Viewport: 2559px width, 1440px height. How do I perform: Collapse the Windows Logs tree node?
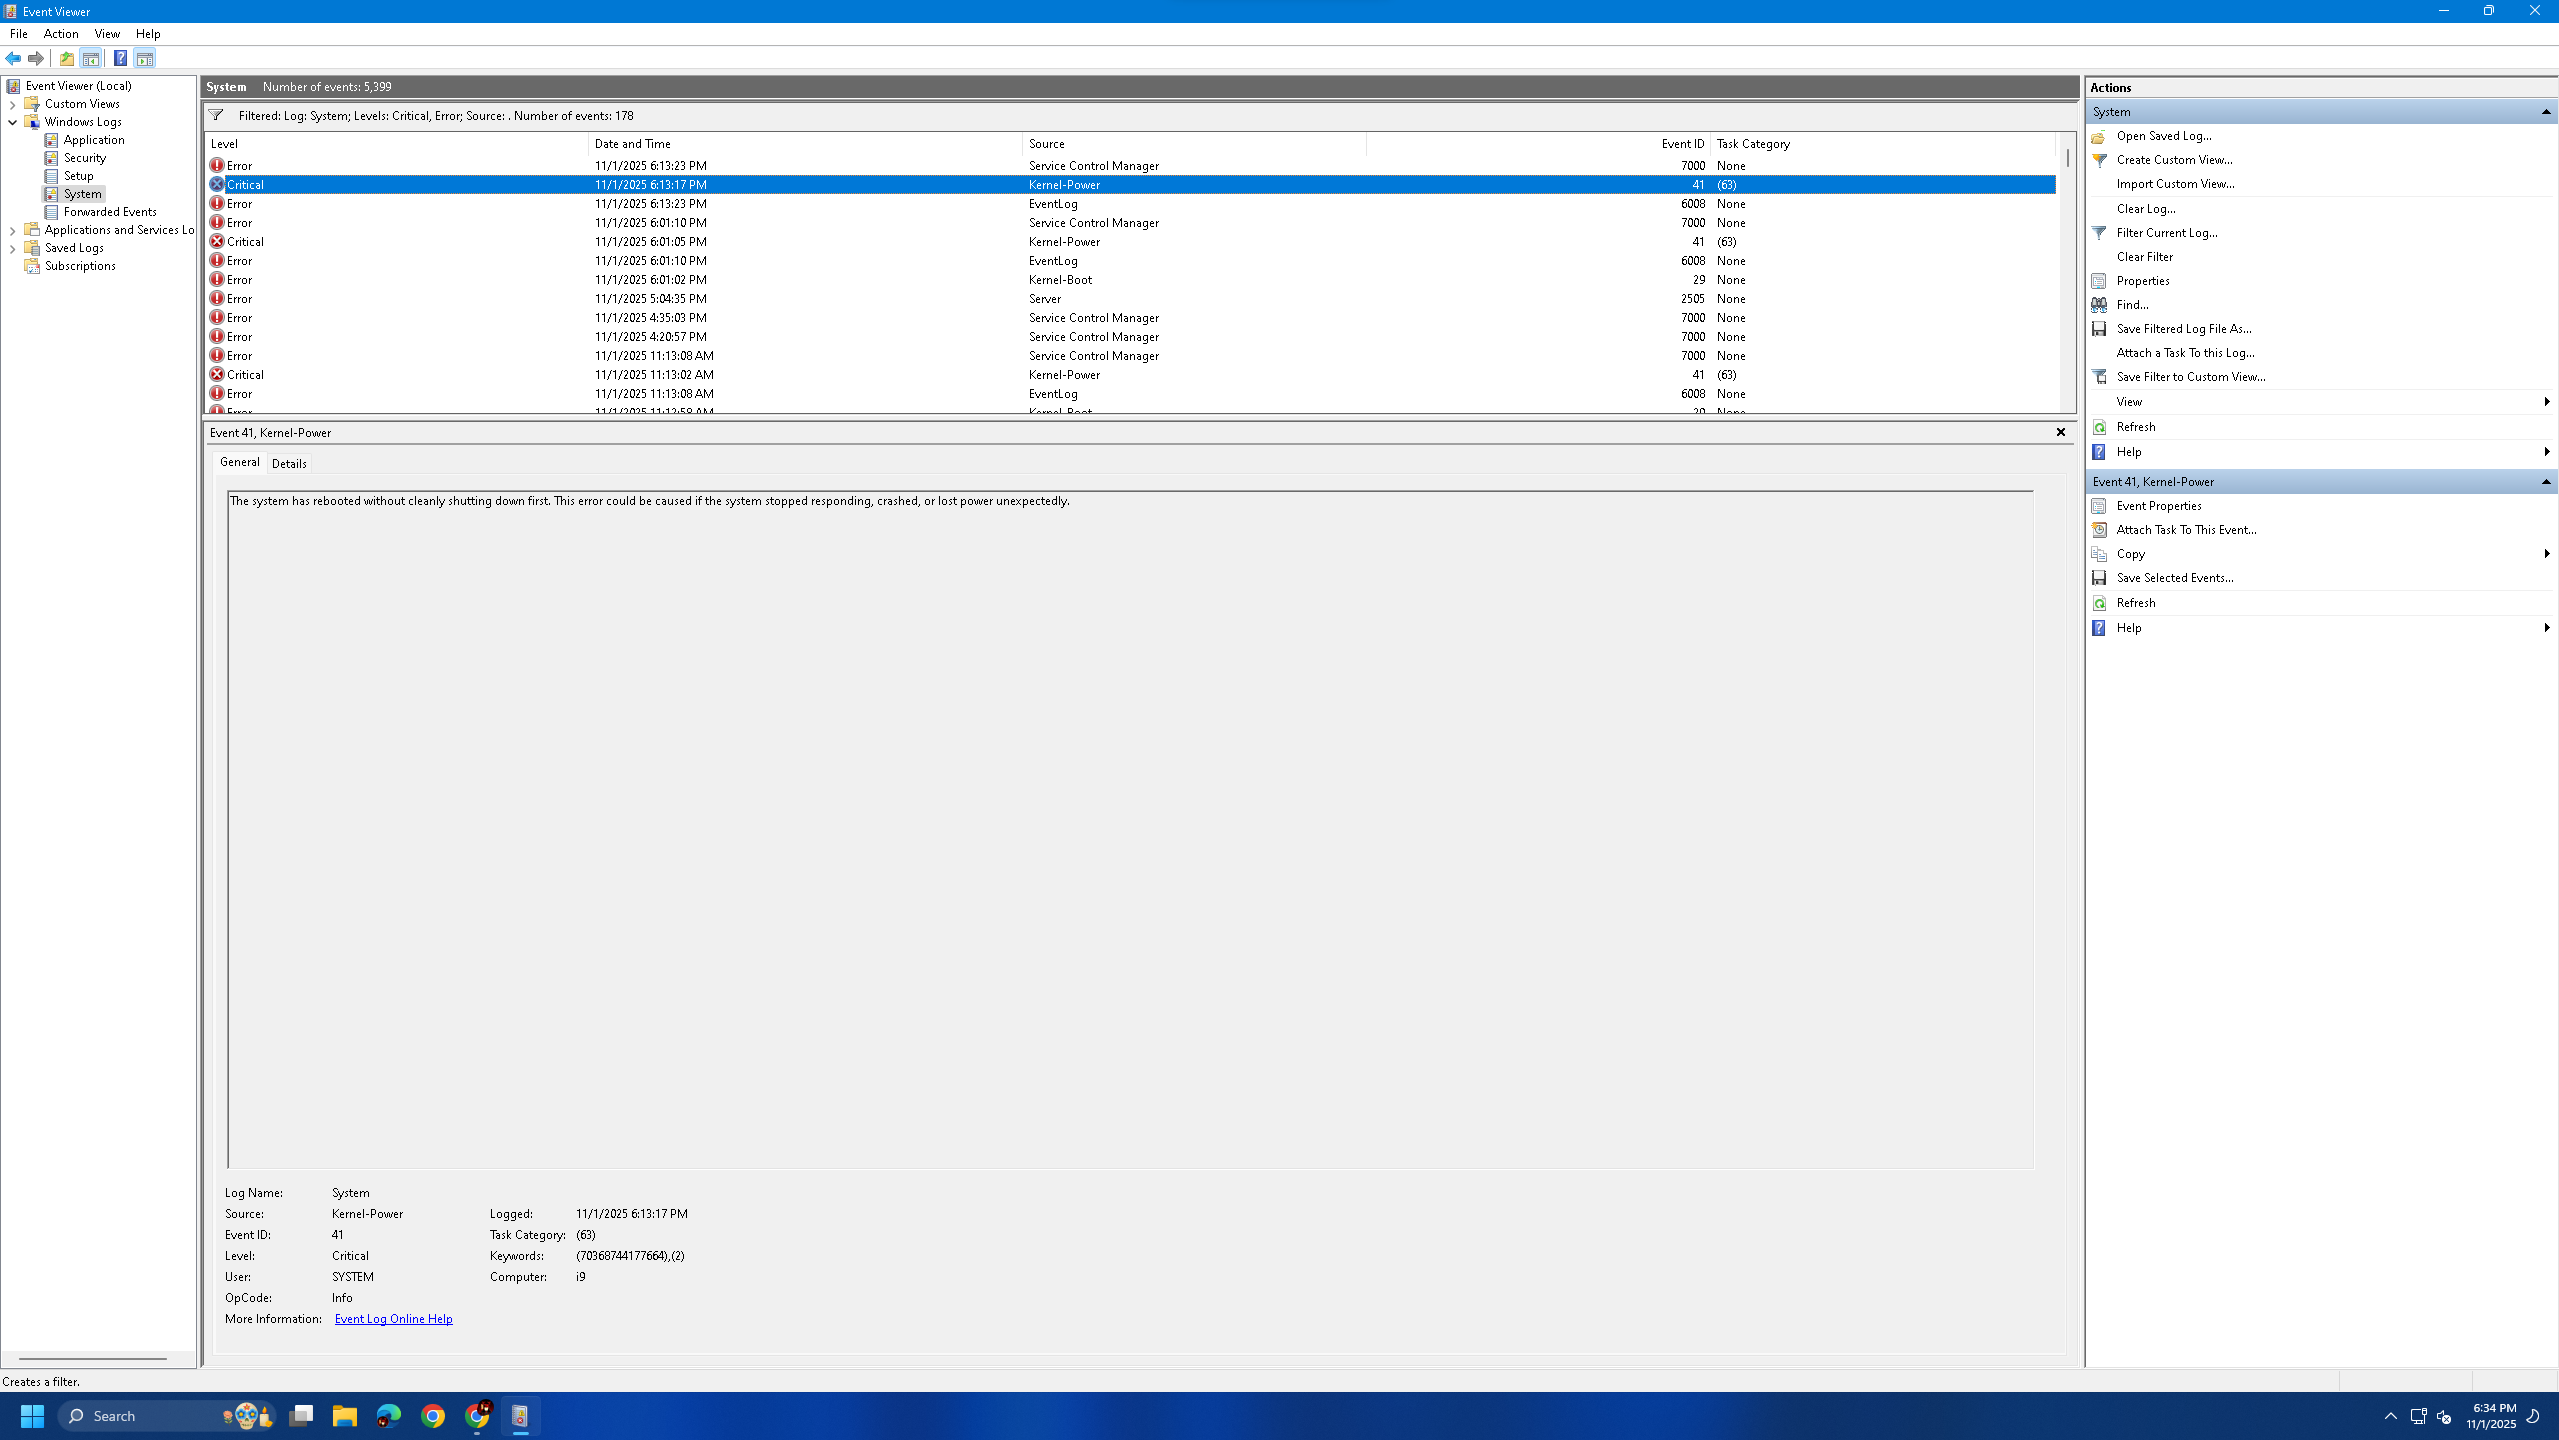coord(13,122)
